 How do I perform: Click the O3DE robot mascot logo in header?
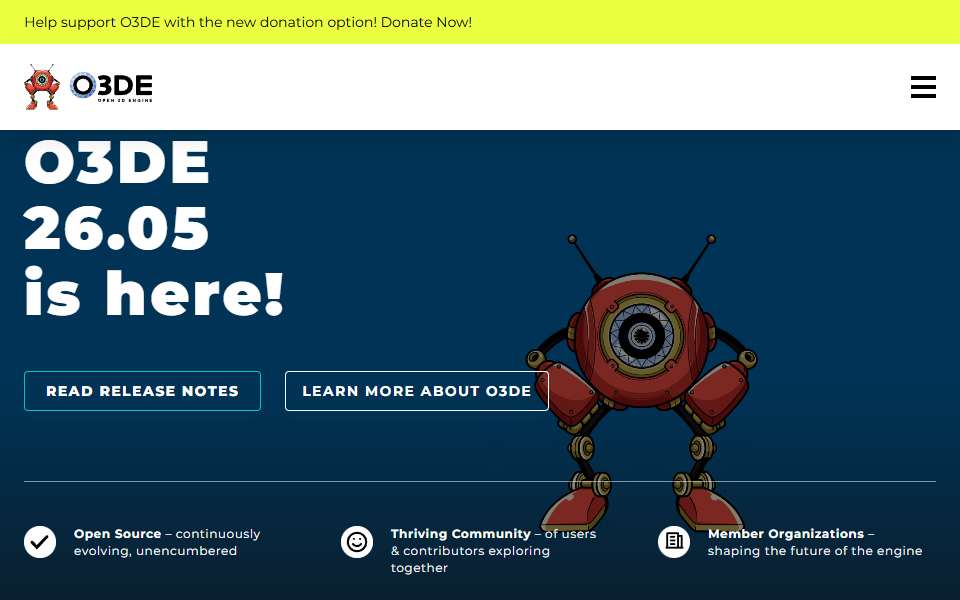tap(42, 87)
